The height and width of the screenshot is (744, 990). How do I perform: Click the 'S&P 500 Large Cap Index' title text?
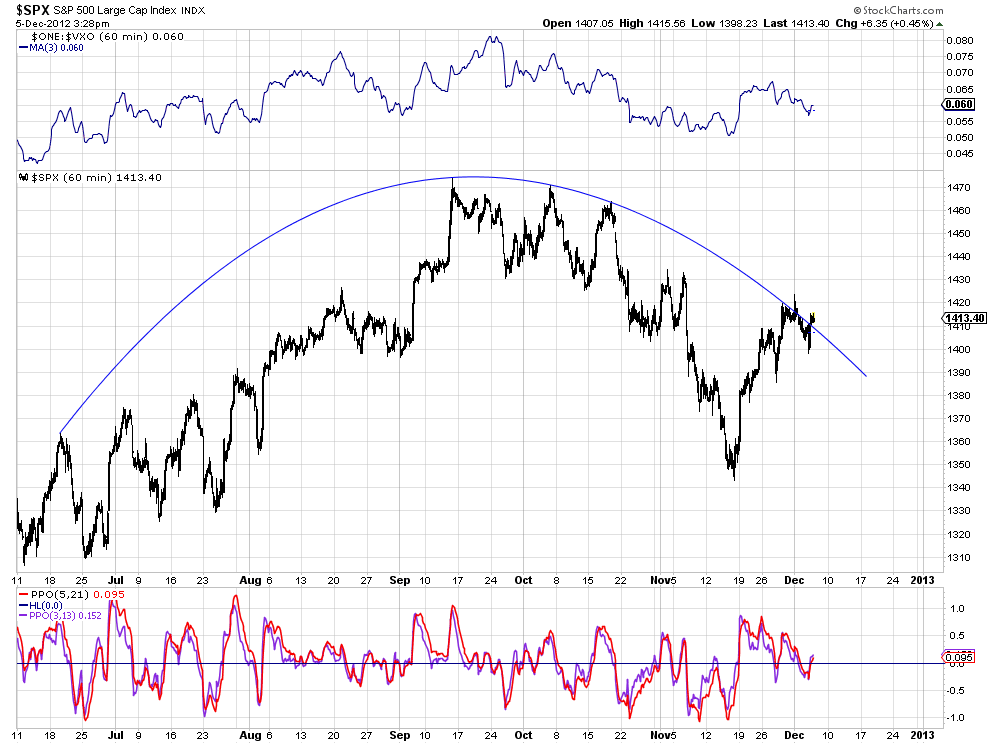point(116,11)
